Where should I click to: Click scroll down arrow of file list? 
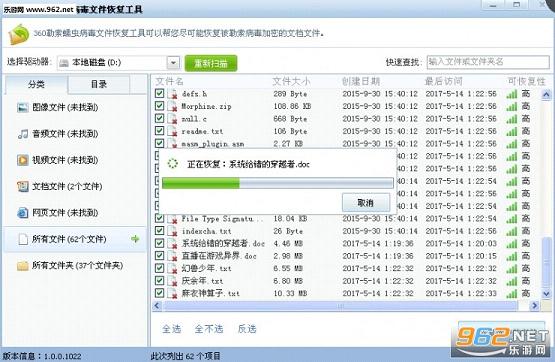(x=546, y=294)
